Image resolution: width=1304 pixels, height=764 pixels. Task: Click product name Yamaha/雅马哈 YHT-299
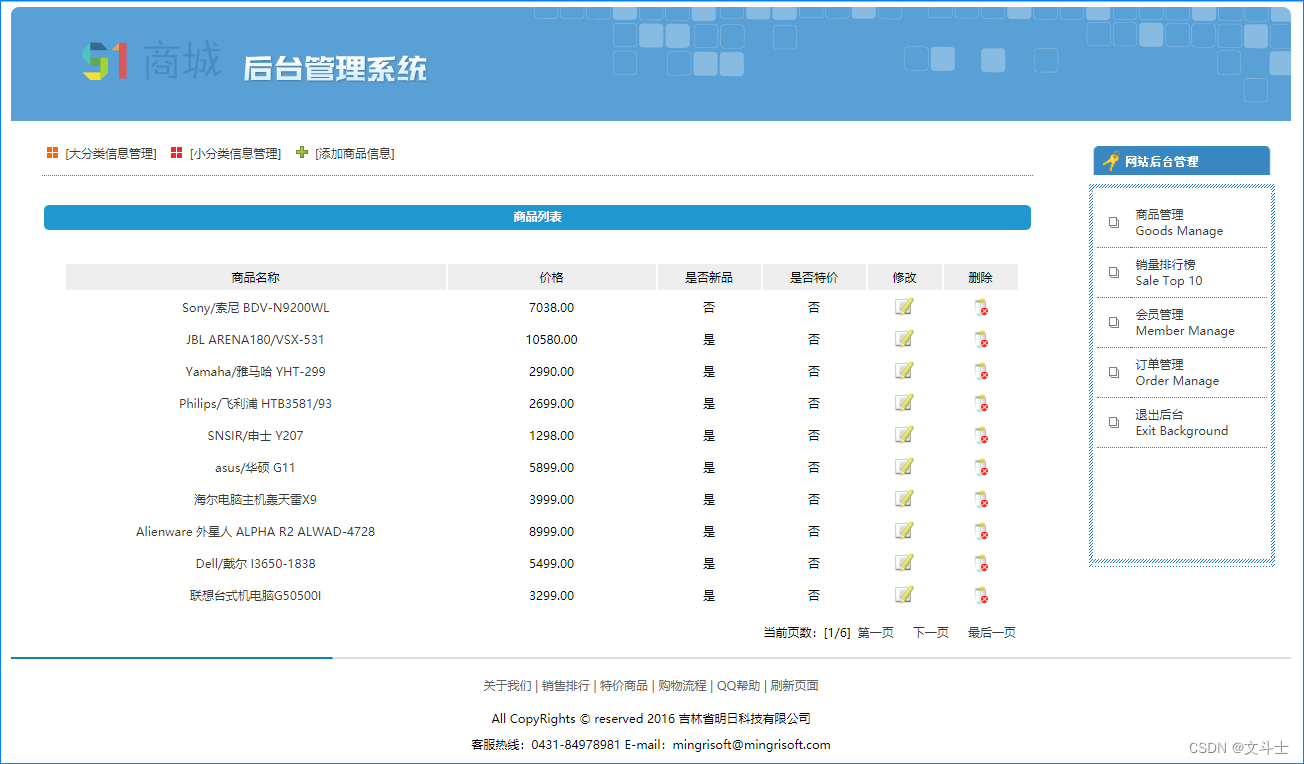coord(256,372)
